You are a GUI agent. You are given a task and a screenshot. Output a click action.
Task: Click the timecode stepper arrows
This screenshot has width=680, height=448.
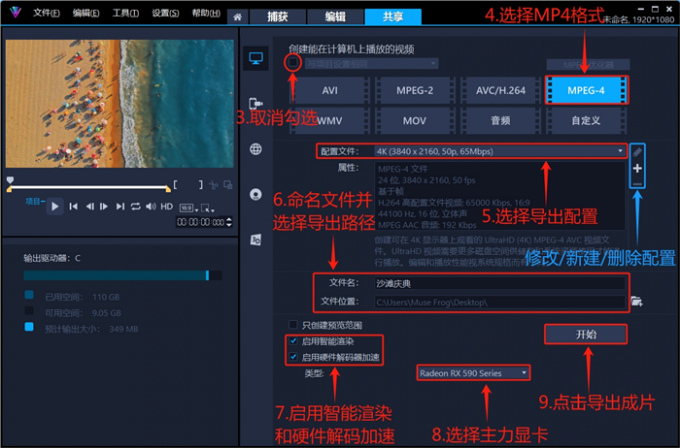pyautogui.click(x=229, y=222)
